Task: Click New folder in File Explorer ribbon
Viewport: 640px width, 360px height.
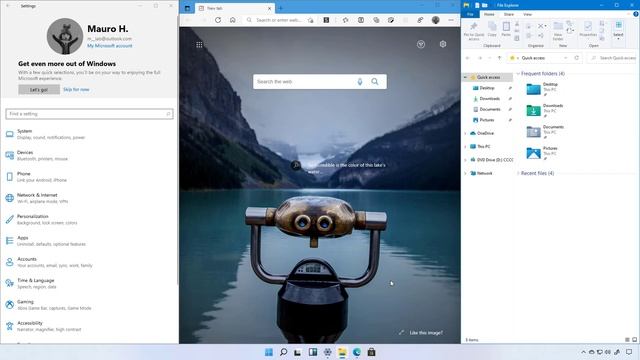Action: pyautogui.click(x=558, y=31)
